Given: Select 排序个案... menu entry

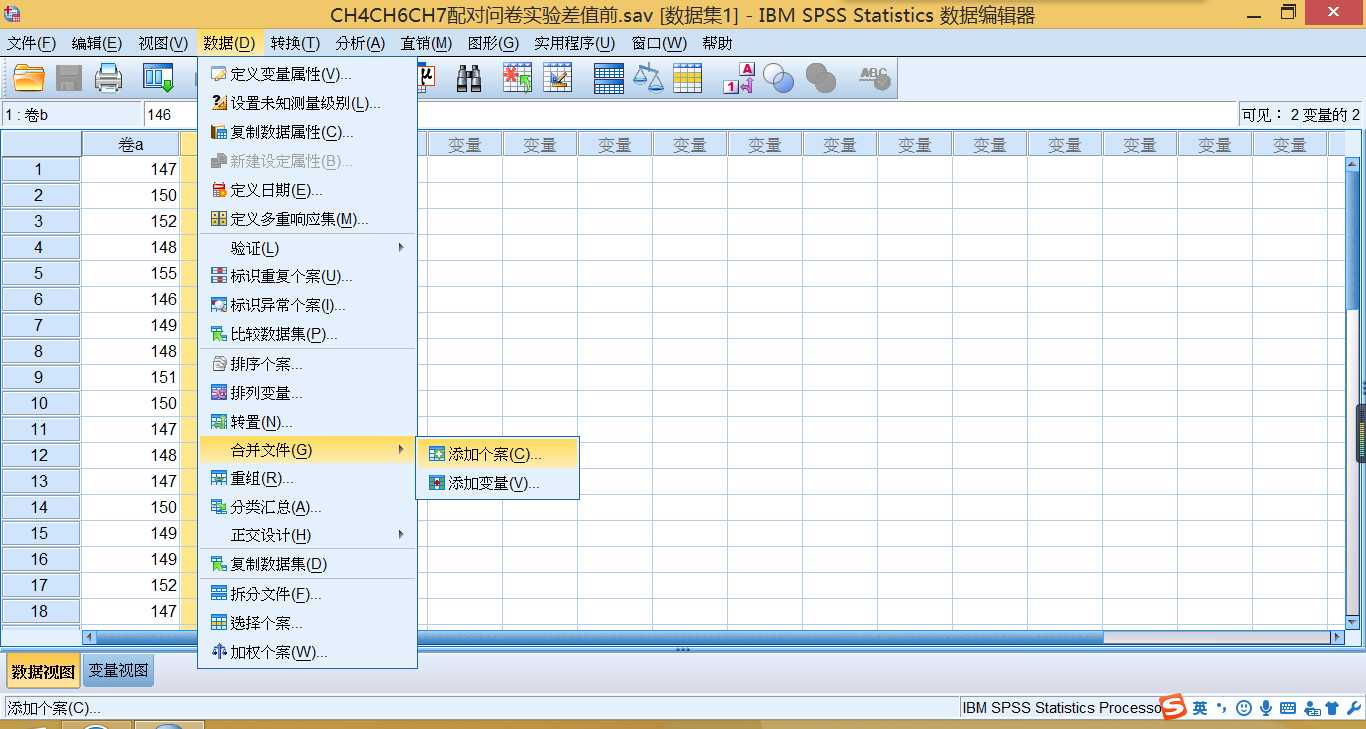Looking at the screenshot, I should pyautogui.click(x=307, y=364).
